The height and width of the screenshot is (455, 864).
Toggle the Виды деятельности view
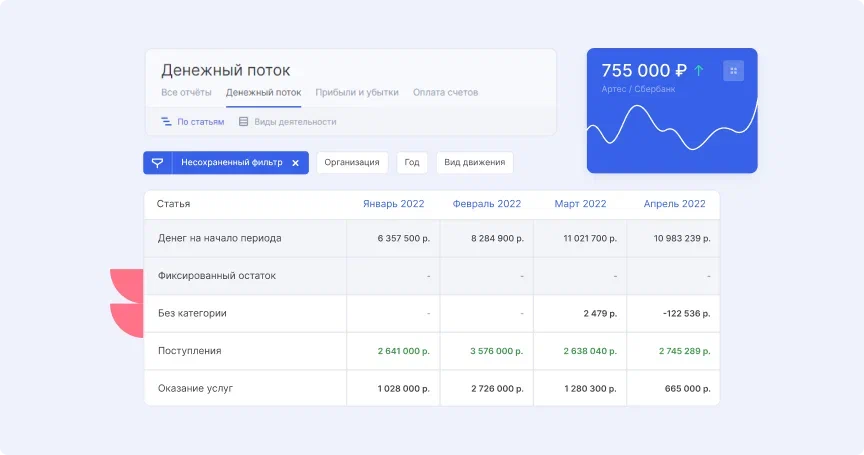coord(295,122)
